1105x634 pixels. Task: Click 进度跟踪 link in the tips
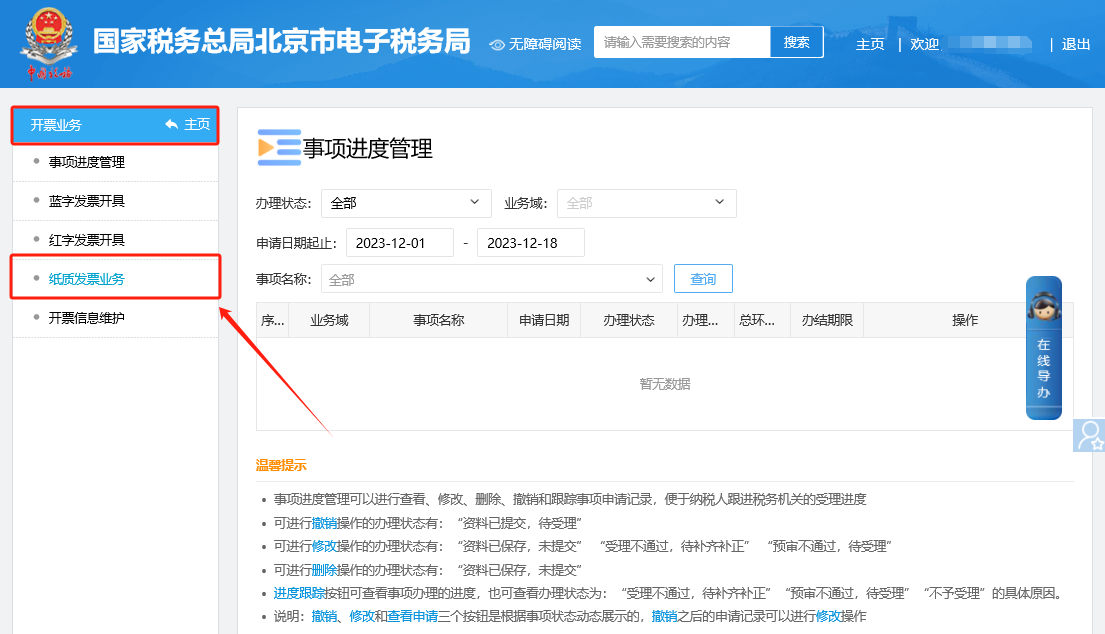[x=300, y=593]
